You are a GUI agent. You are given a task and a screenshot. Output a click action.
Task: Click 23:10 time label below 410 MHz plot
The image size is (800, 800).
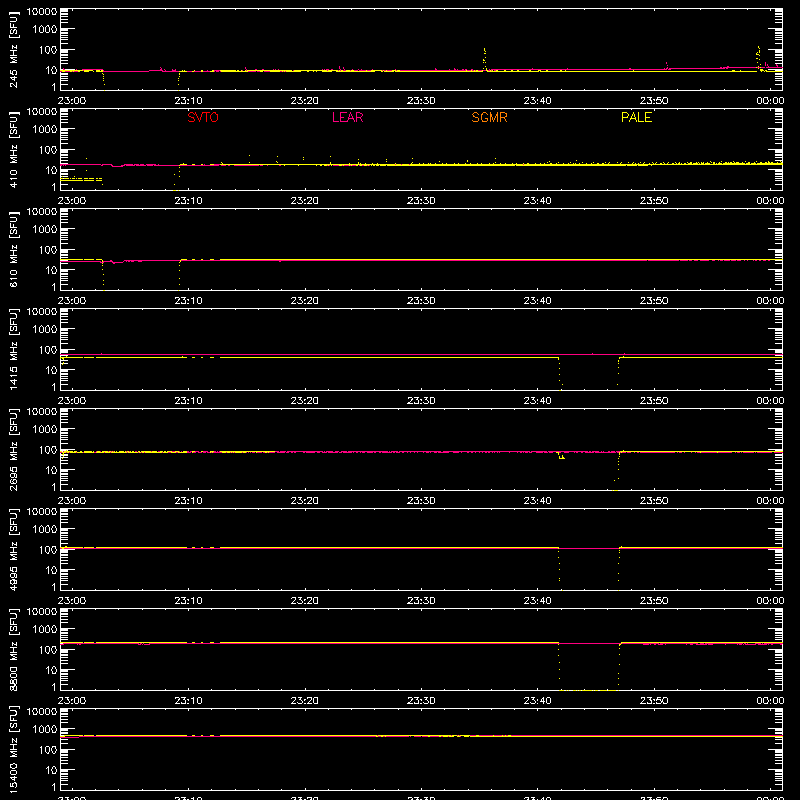[x=188, y=201]
